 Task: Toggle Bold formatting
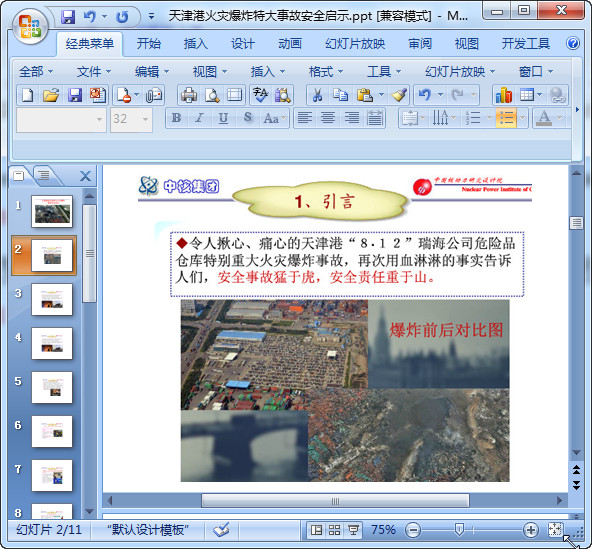[176, 118]
